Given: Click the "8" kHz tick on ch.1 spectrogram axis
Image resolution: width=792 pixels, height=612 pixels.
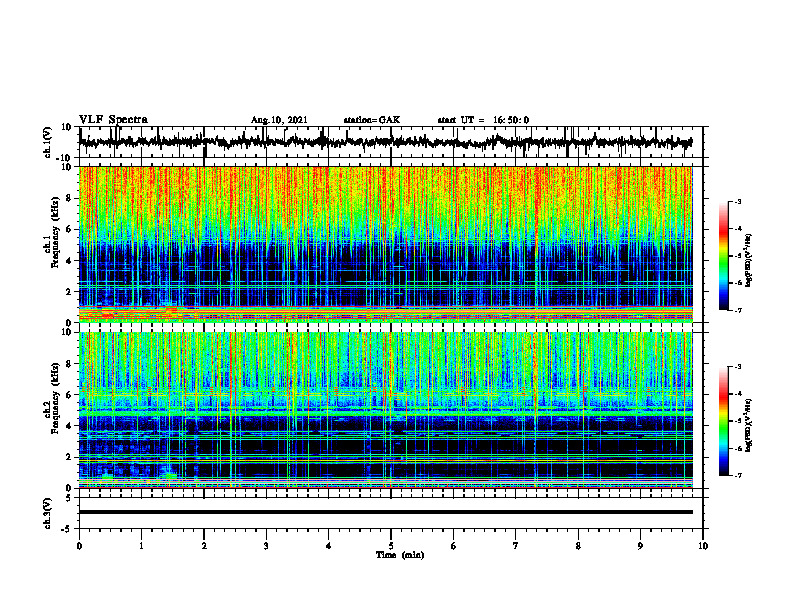Looking at the screenshot, I should 70,198.
